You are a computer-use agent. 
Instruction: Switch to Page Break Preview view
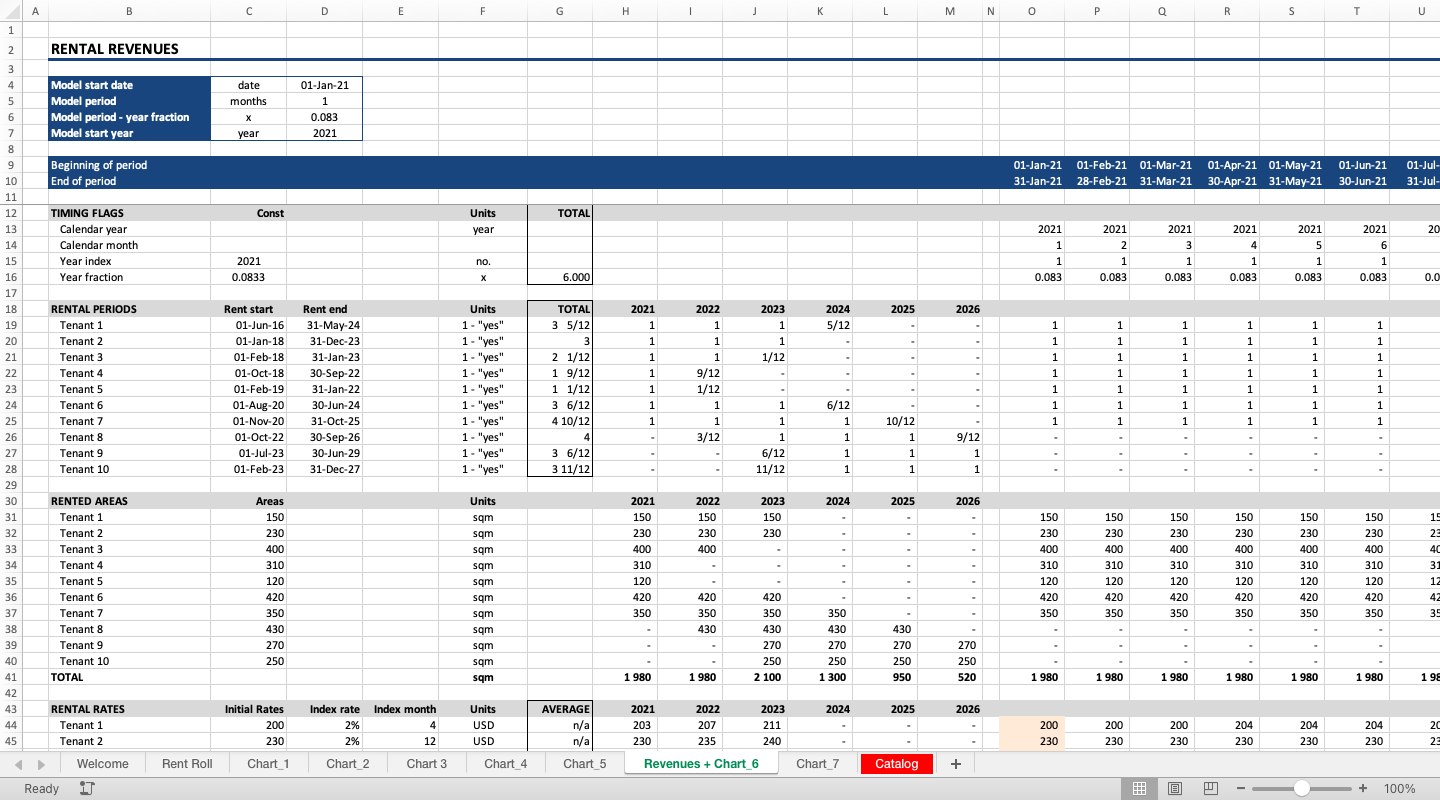coord(1210,788)
